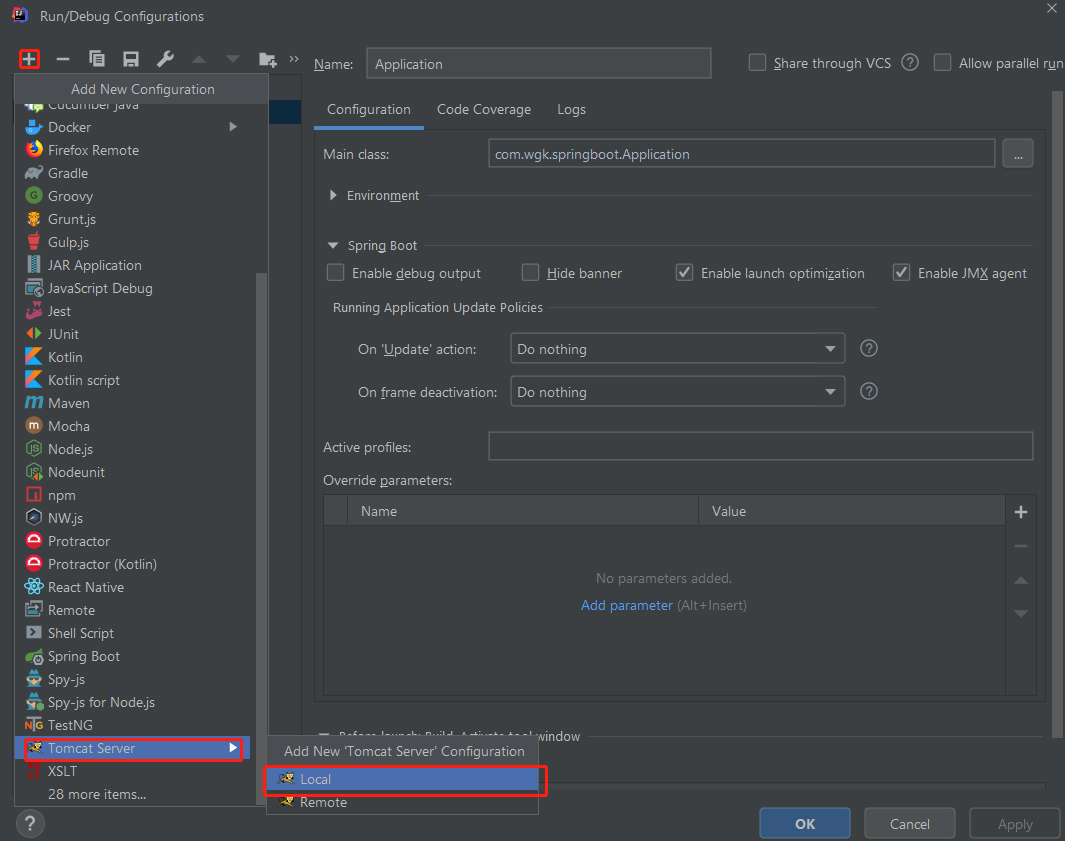Collapse the Spring Boot section
The image size is (1065, 841).
pyautogui.click(x=333, y=245)
